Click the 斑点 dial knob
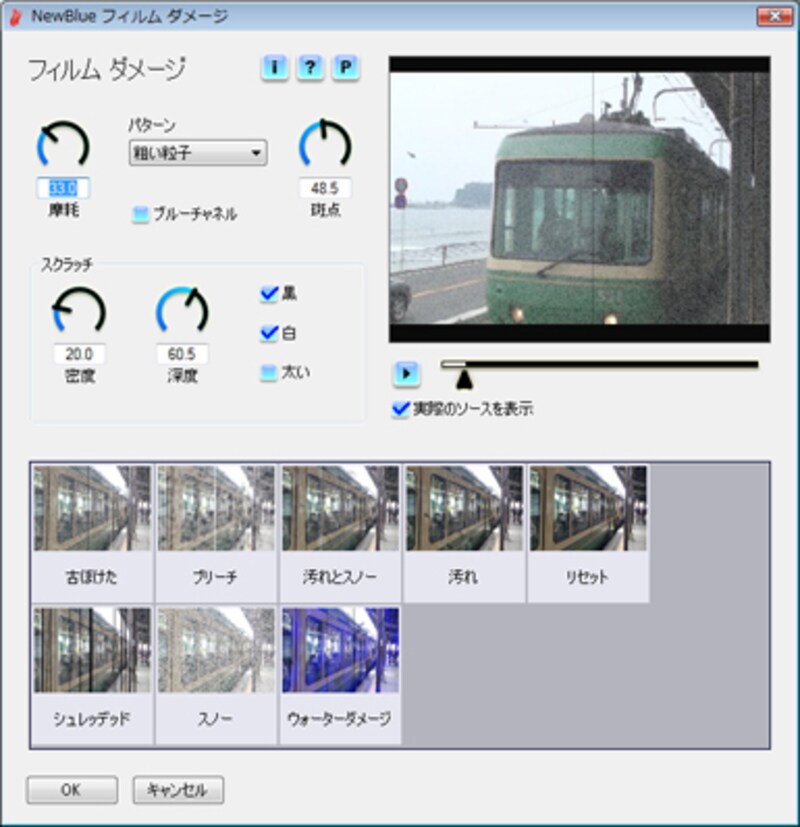Screen dimensions: 800x827 coord(325,143)
